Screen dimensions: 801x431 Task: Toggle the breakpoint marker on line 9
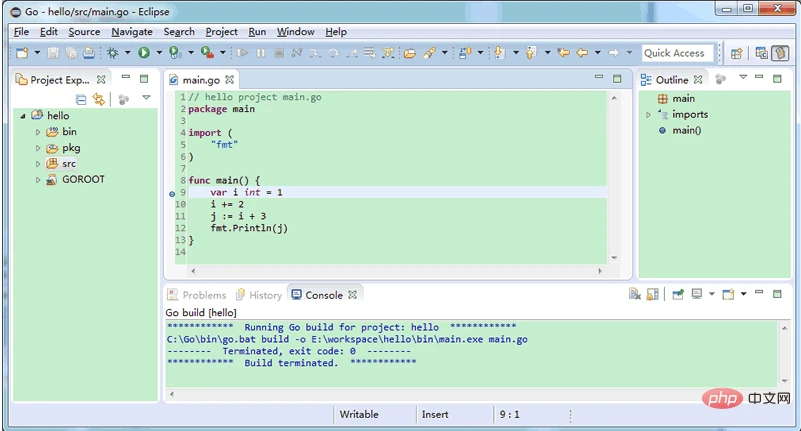[172, 194]
